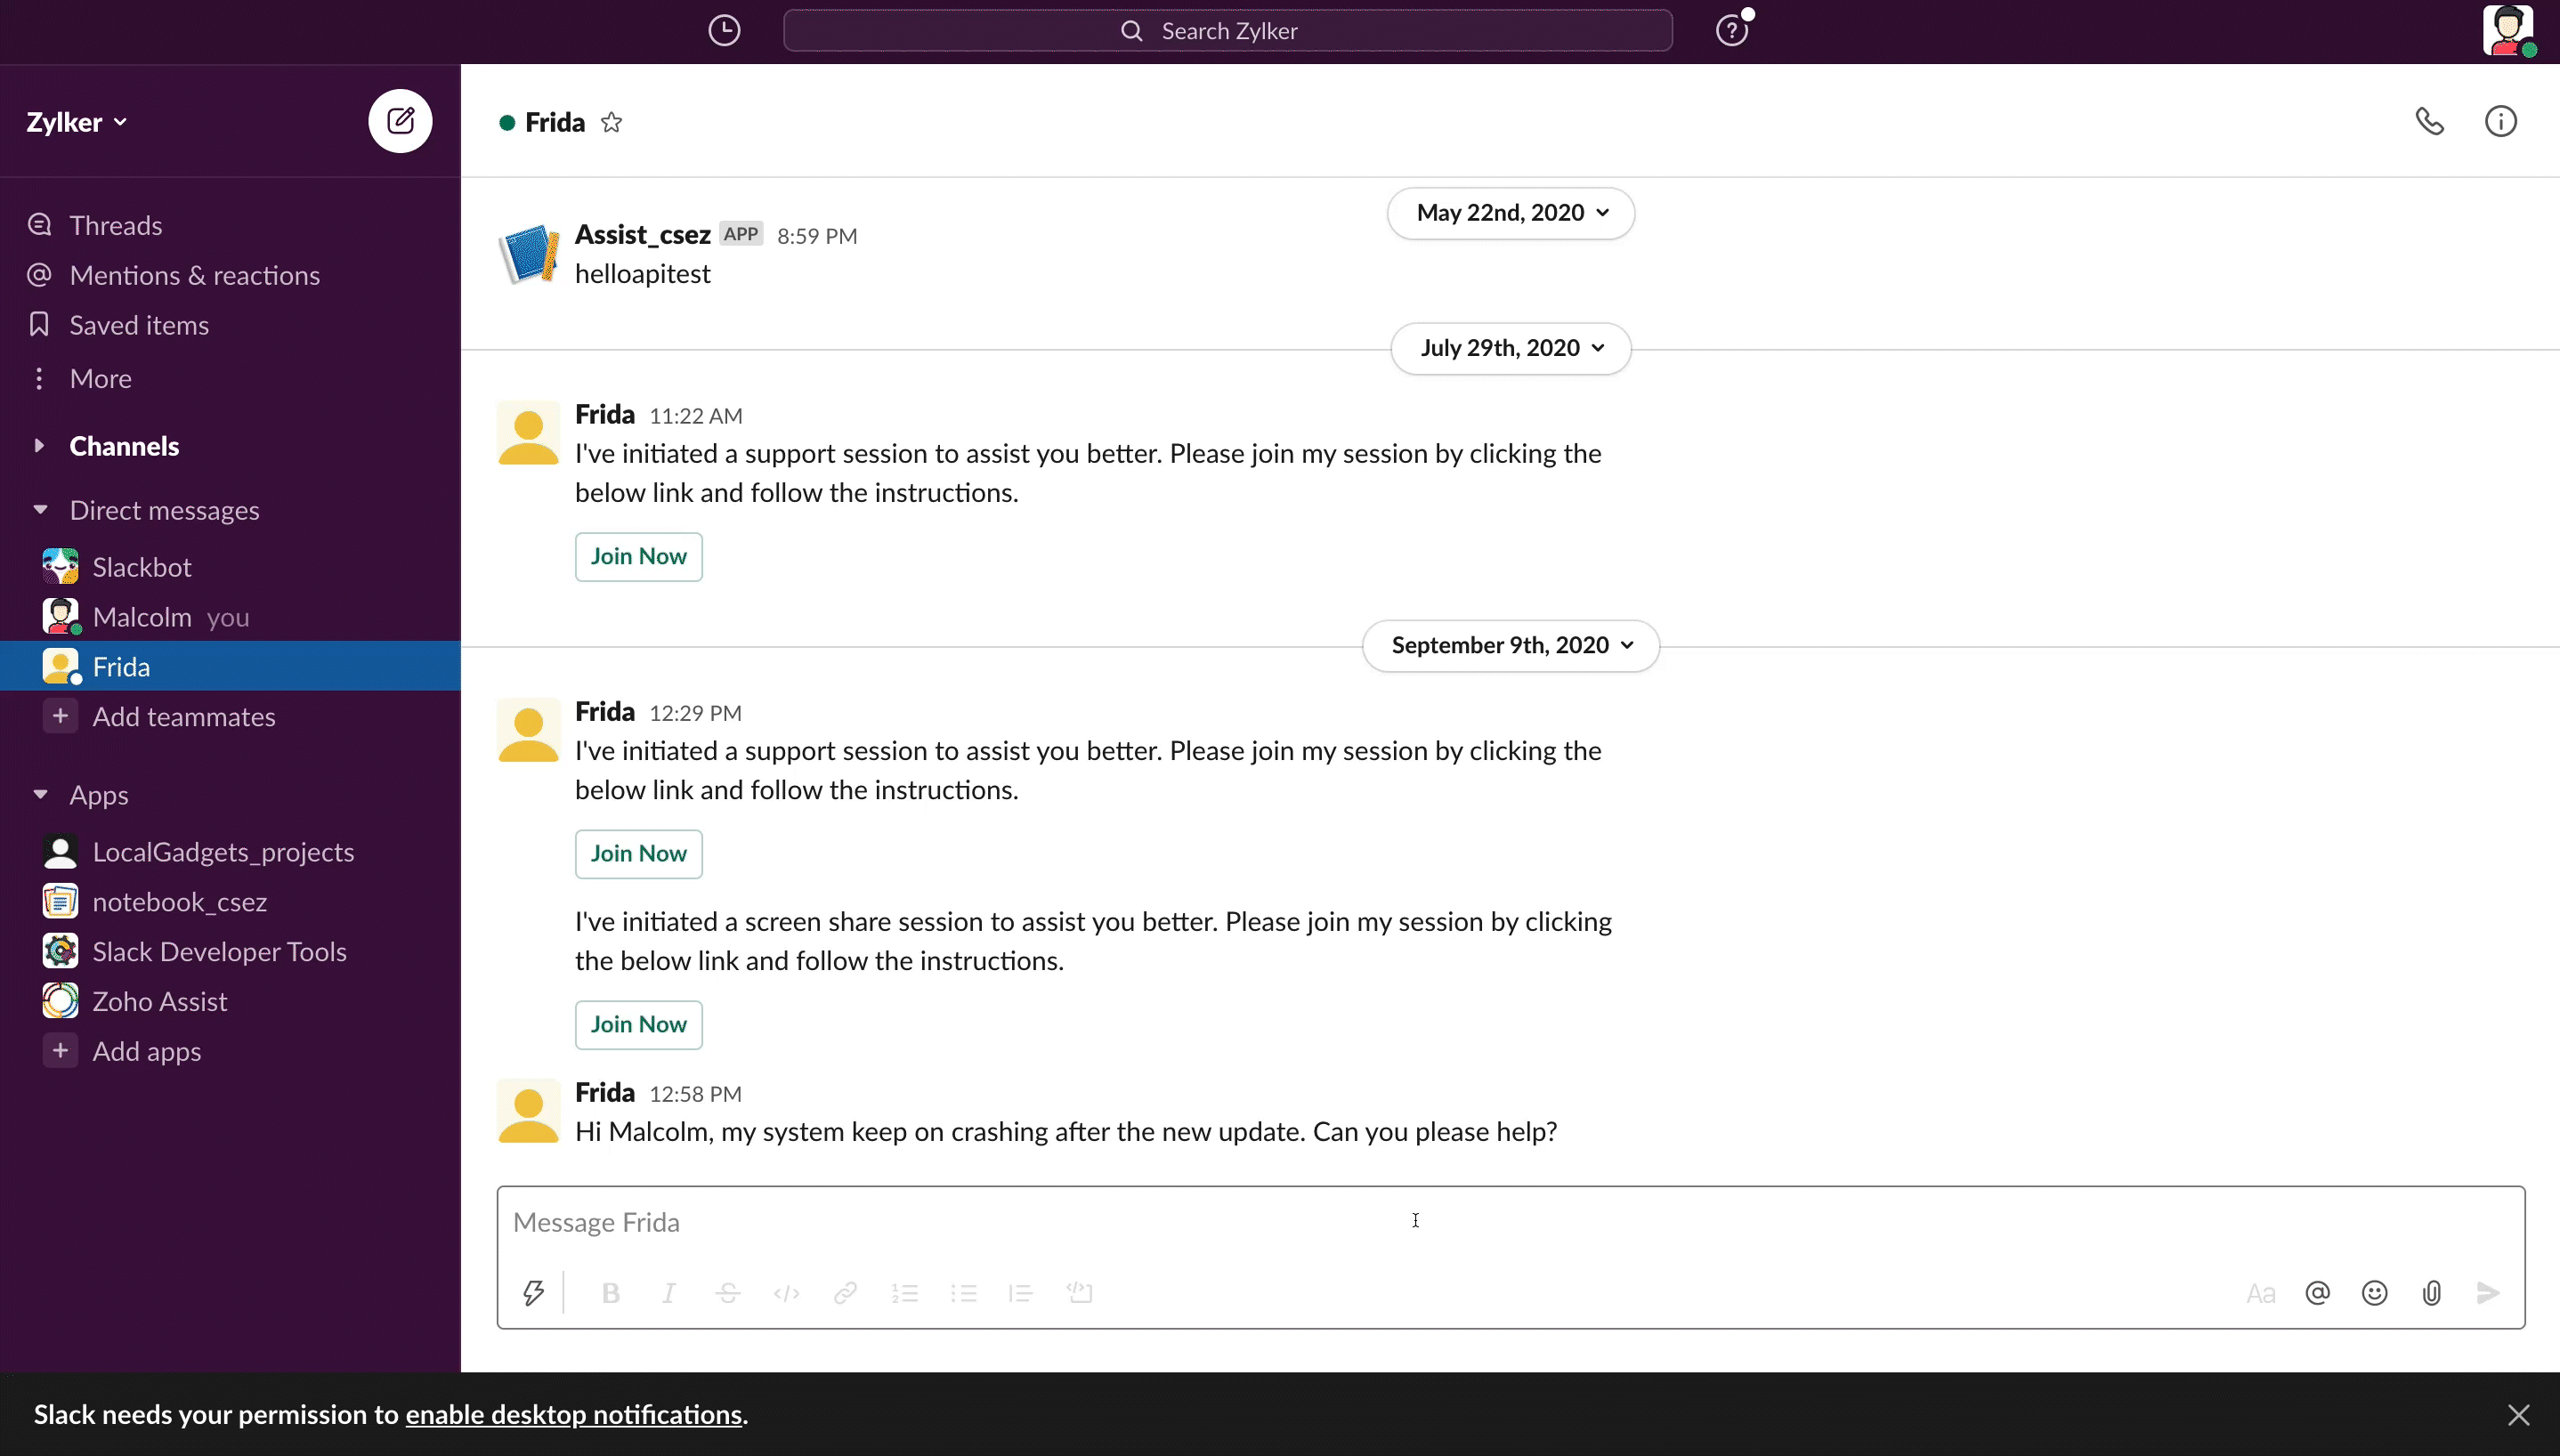Click the enable desktop notifications link
The height and width of the screenshot is (1456, 2560).
coord(573,1414)
